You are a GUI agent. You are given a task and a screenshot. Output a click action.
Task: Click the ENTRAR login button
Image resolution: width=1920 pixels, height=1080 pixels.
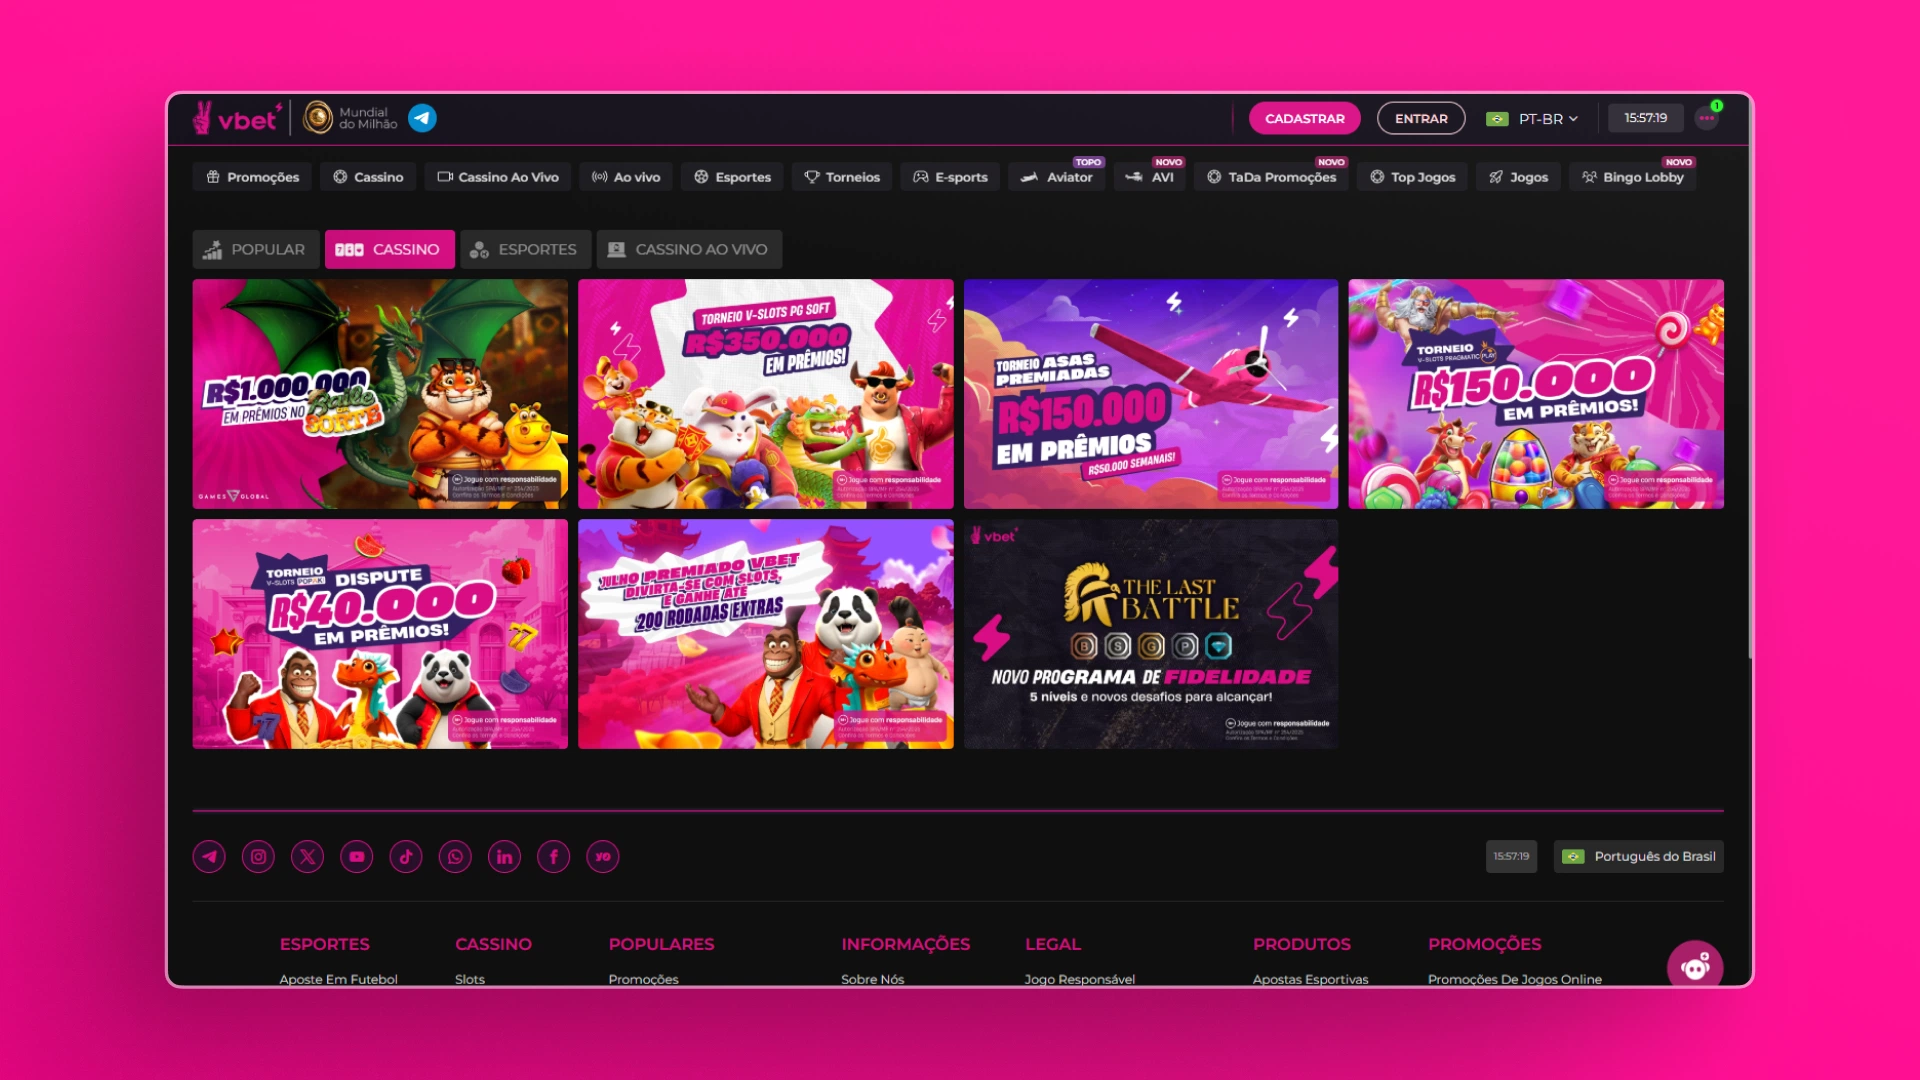(x=1421, y=118)
